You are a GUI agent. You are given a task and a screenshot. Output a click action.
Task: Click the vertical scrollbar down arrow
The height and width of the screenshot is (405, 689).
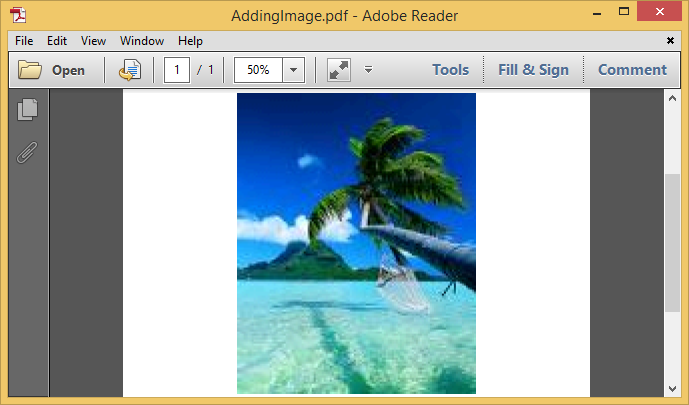[x=673, y=387]
